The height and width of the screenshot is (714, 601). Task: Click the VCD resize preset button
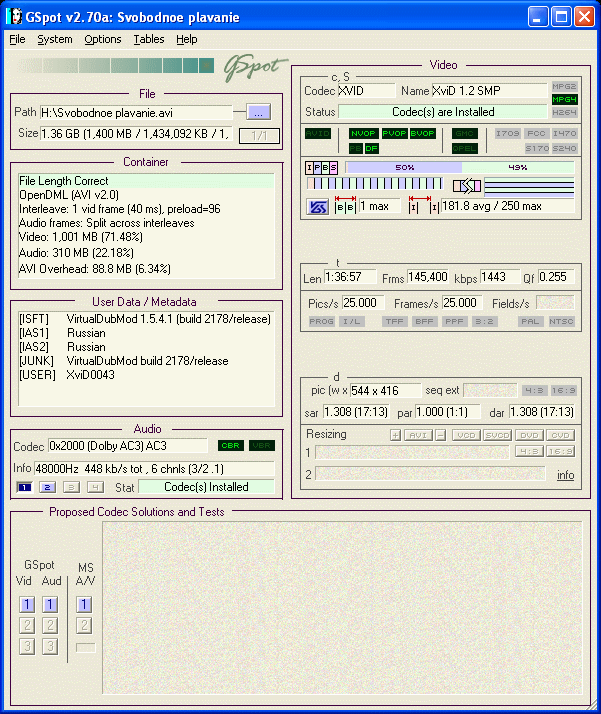point(467,435)
